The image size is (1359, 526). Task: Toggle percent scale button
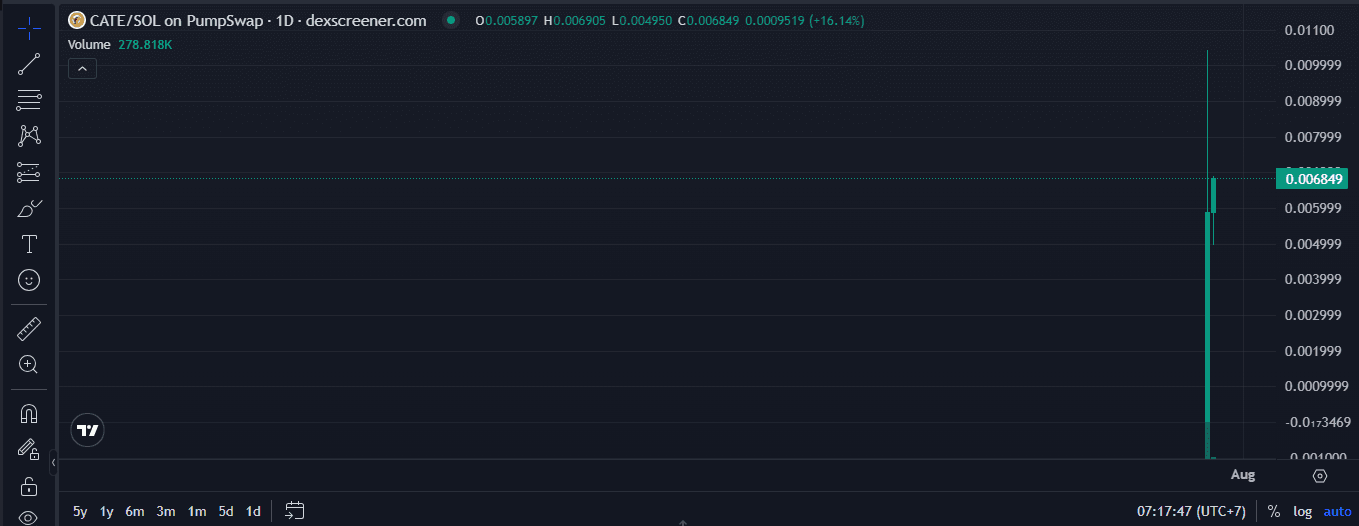click(x=1273, y=511)
